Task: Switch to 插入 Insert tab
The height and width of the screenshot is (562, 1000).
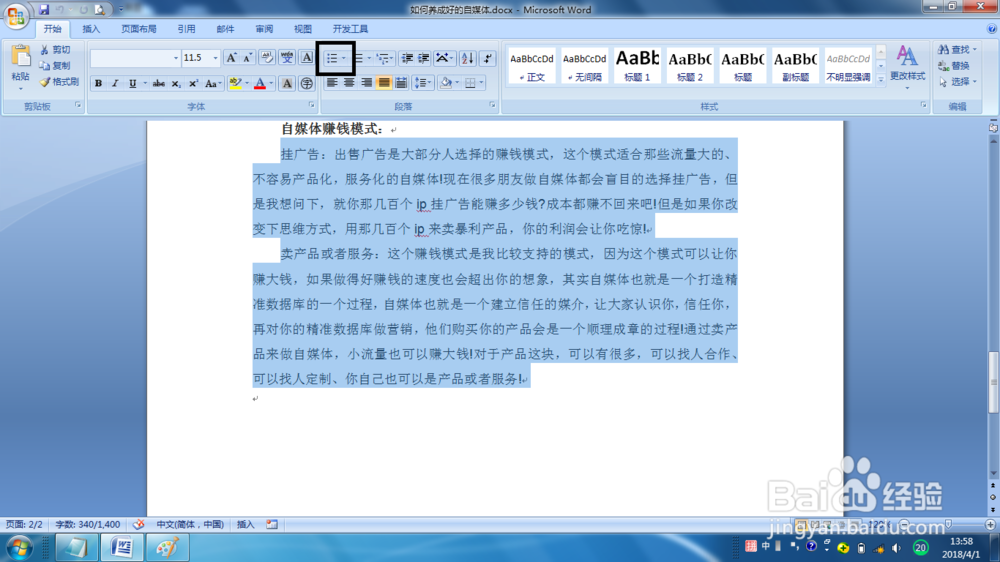Action: point(91,29)
